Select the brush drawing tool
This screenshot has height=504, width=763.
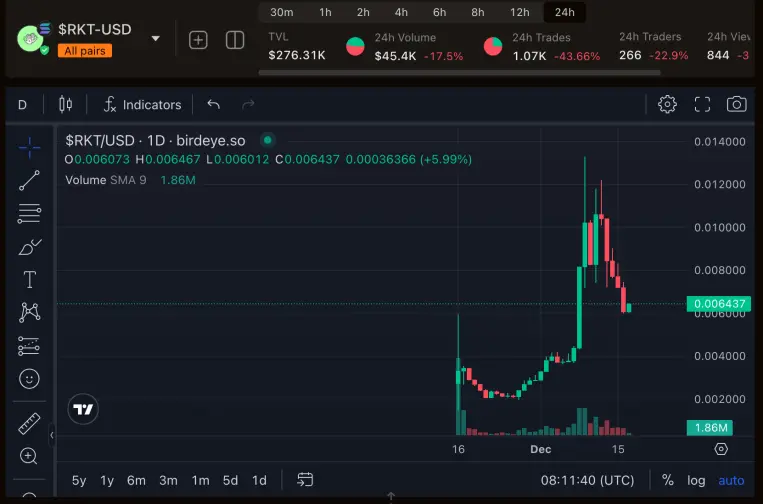[29, 247]
